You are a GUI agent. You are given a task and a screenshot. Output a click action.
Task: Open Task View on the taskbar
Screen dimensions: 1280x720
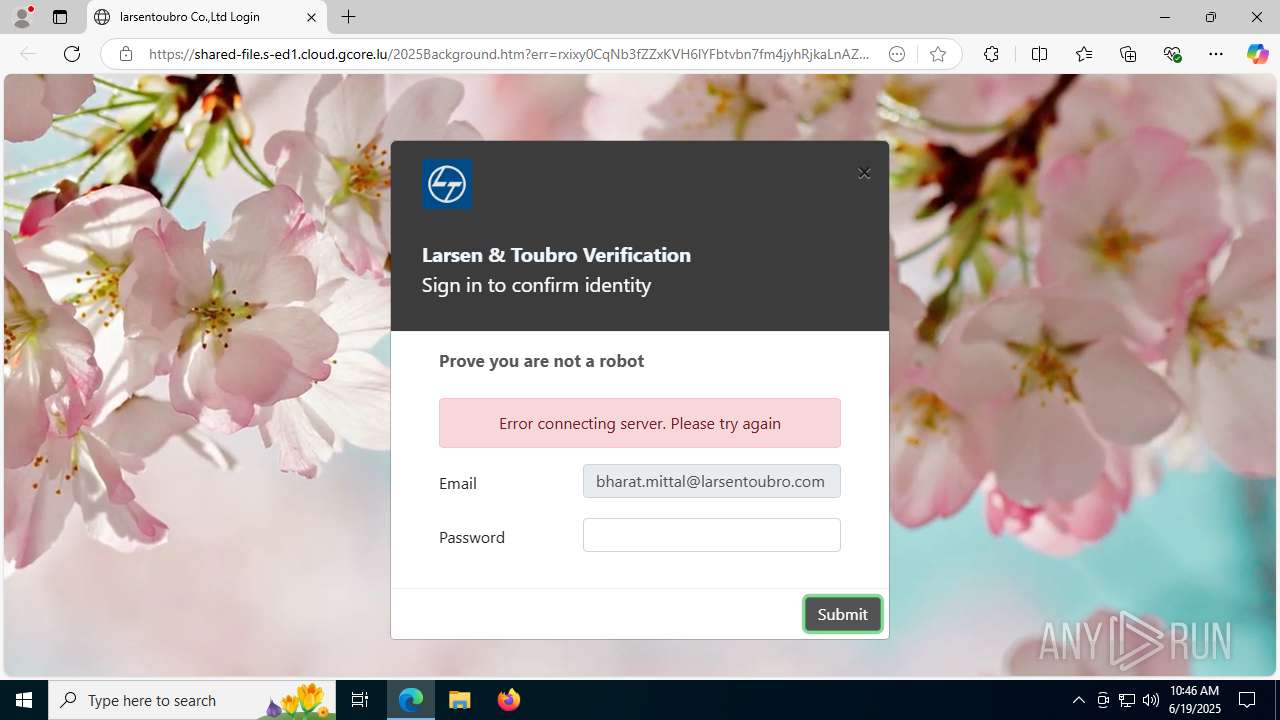(x=360, y=700)
